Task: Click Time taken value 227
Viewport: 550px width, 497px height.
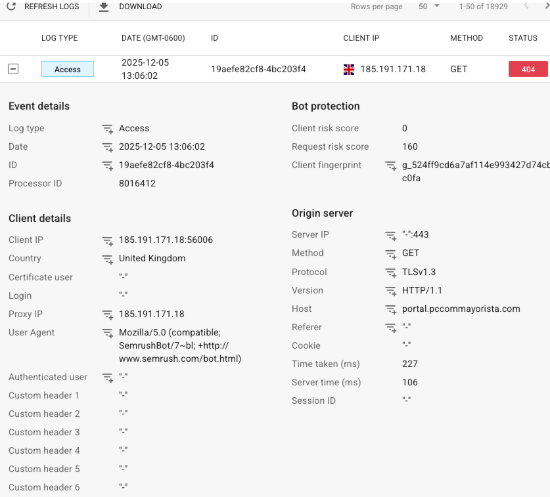Action: (410, 364)
